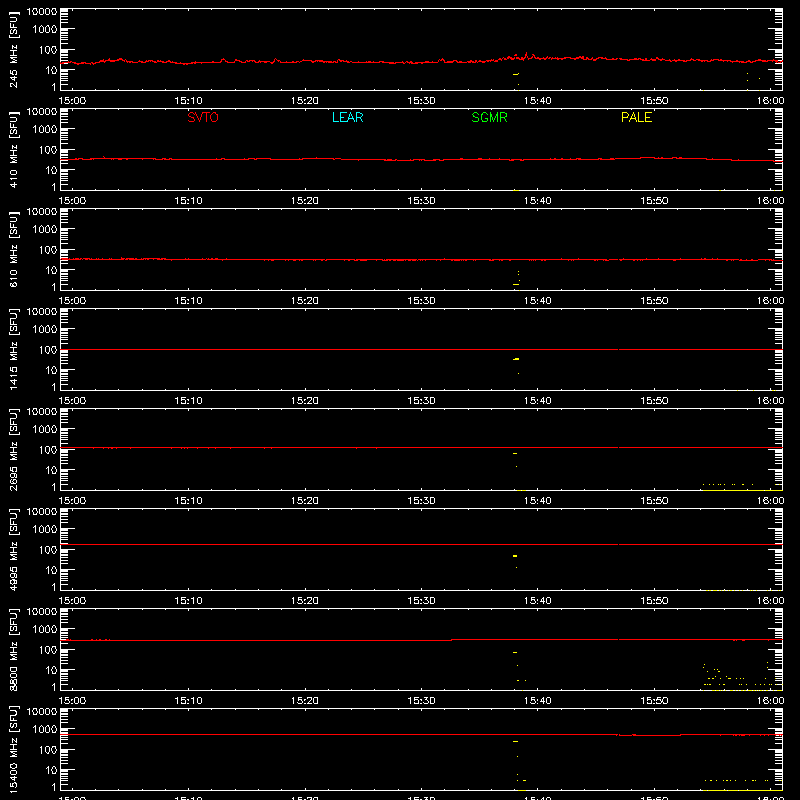800x800 pixels.
Task: Click the 100 tick label of the 15400 MHz panel
Action: tap(48, 750)
